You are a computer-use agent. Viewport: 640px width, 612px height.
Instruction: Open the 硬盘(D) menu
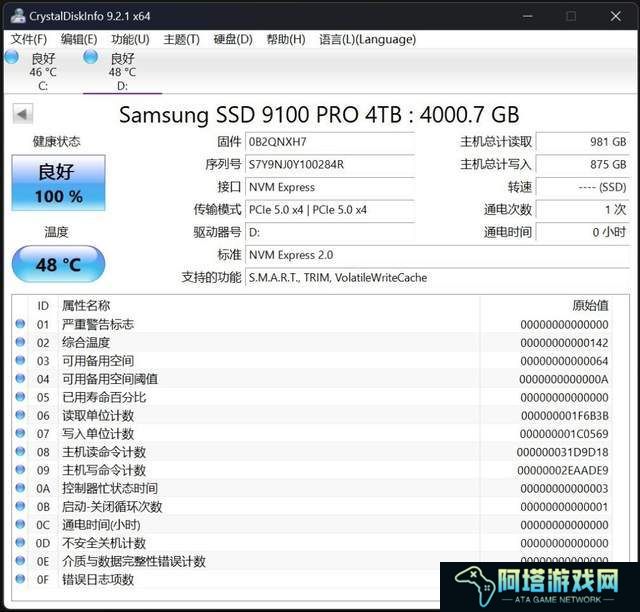coord(233,39)
